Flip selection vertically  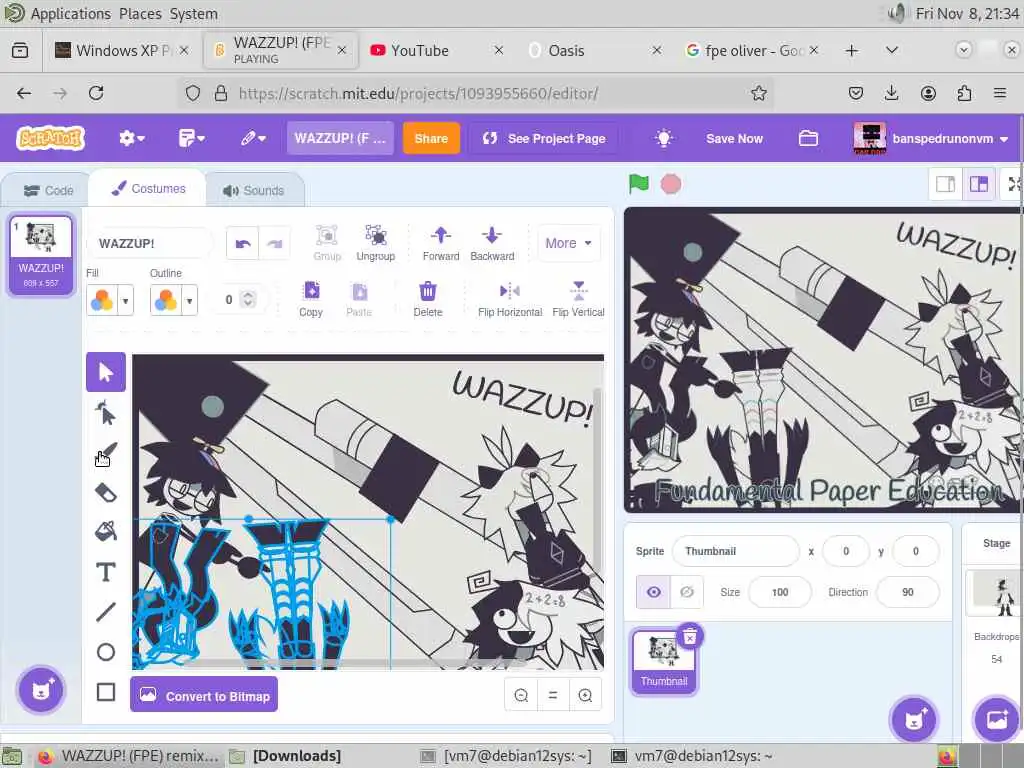point(578,299)
